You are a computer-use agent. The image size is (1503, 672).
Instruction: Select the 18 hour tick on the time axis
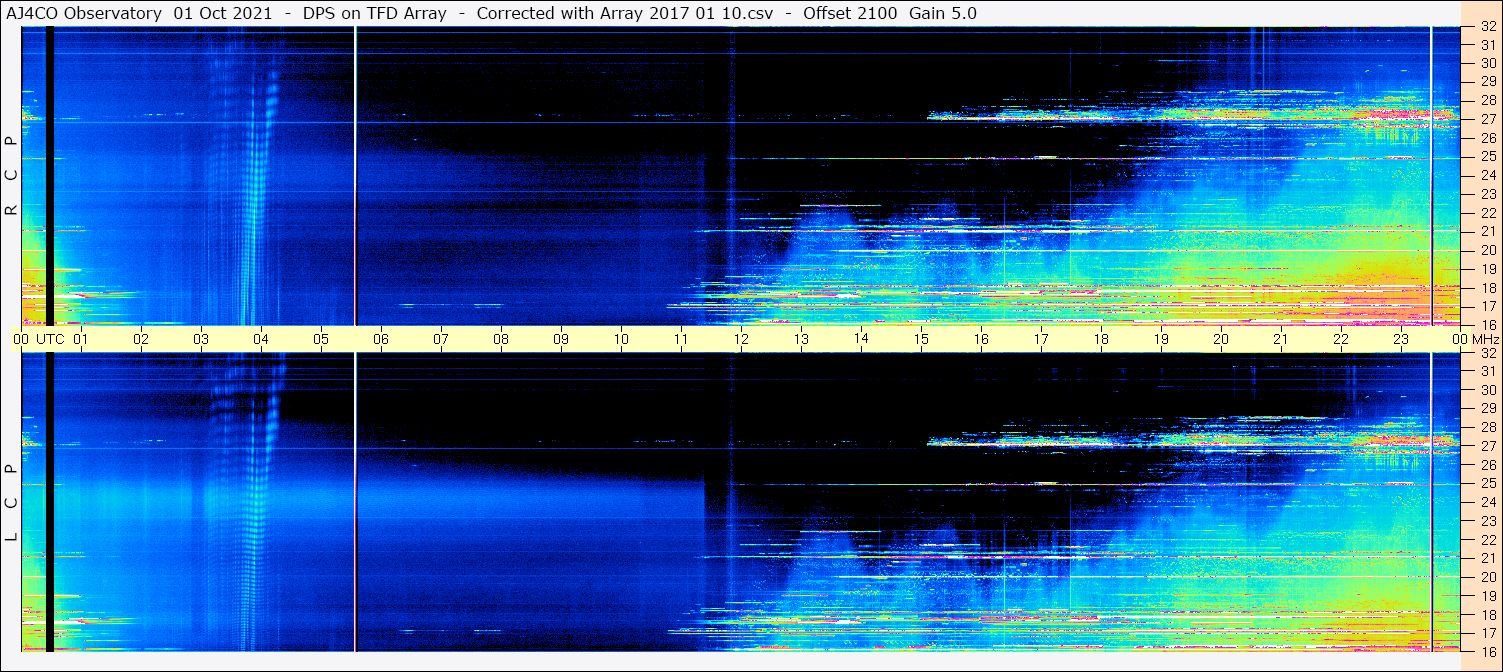(x=1101, y=339)
